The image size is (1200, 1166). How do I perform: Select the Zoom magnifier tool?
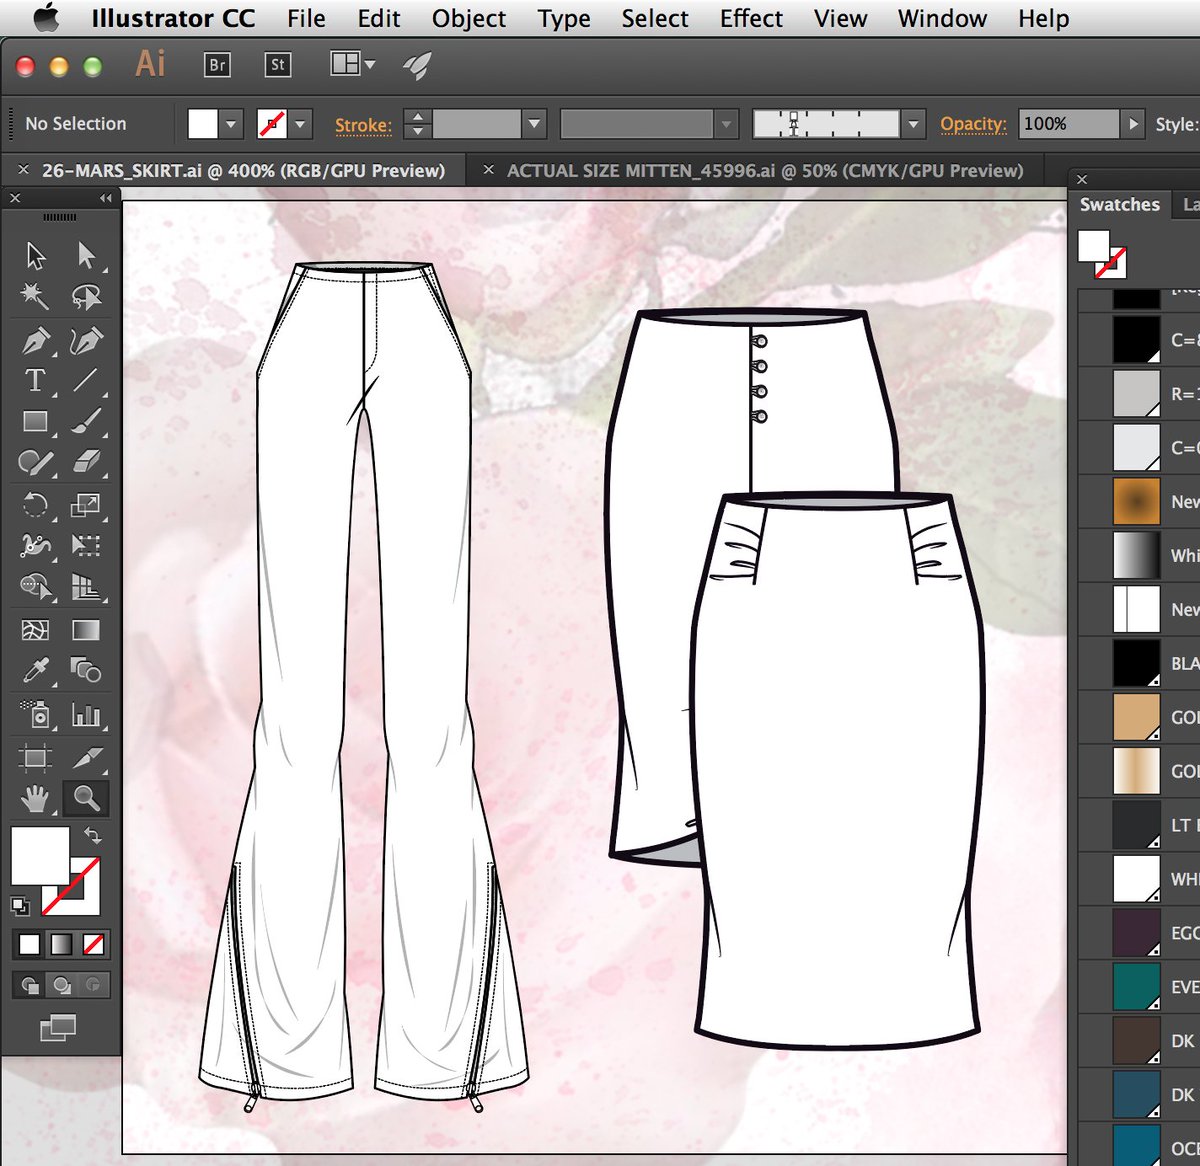tap(87, 798)
